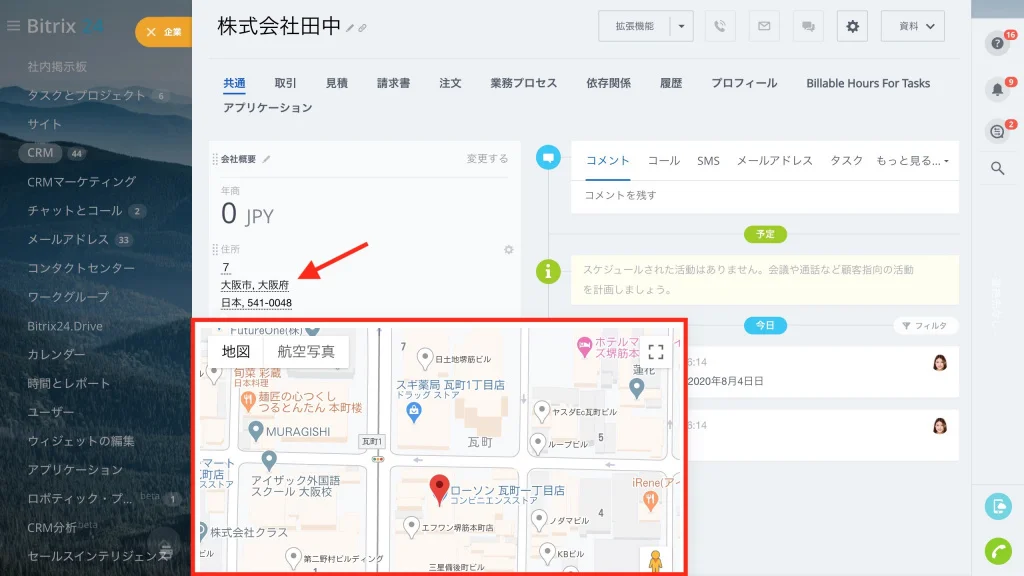Open タスクとプロジェクト in the sidebar
This screenshot has height=576, width=1024.
(86, 95)
